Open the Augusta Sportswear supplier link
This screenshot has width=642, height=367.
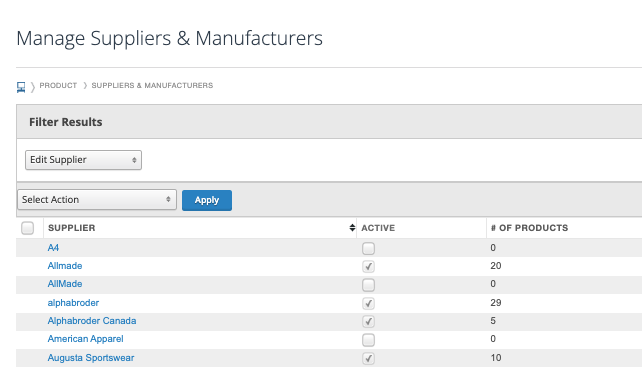point(91,358)
